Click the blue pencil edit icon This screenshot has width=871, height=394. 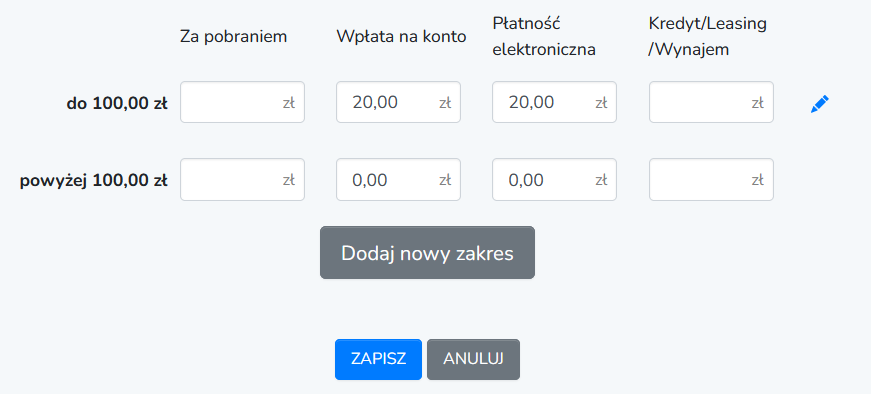pos(819,104)
